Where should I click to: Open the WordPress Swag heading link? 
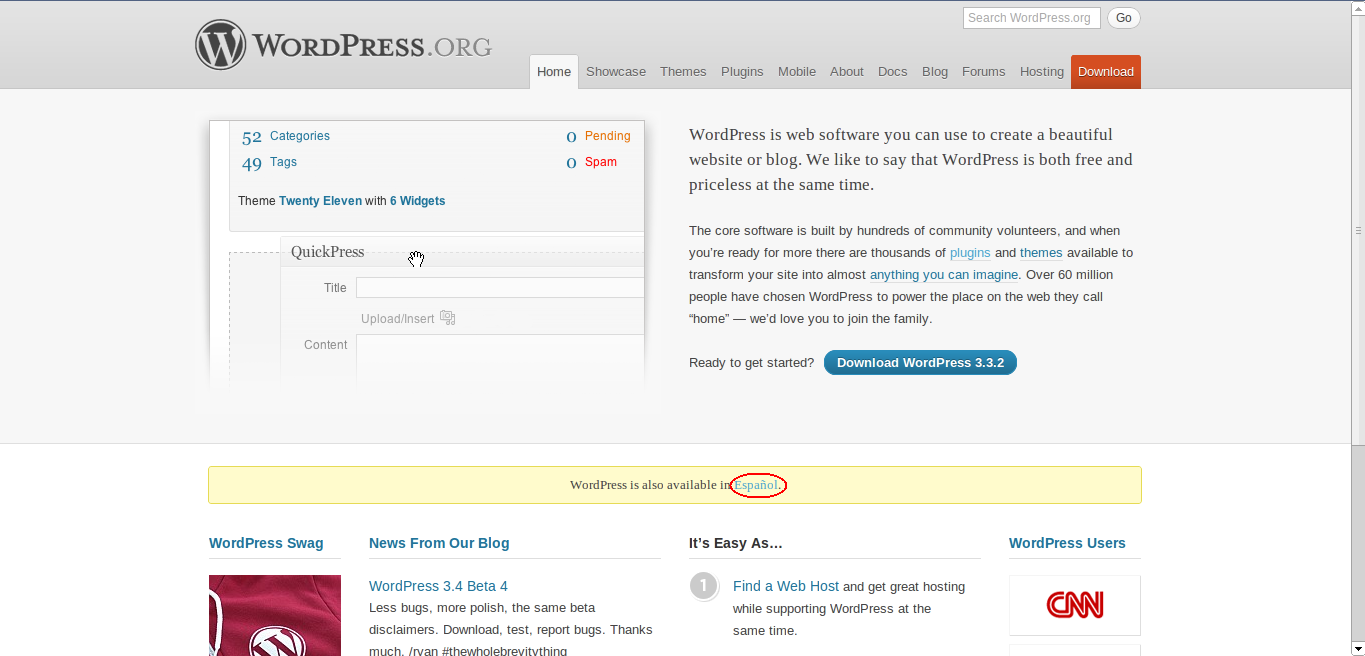tap(266, 543)
